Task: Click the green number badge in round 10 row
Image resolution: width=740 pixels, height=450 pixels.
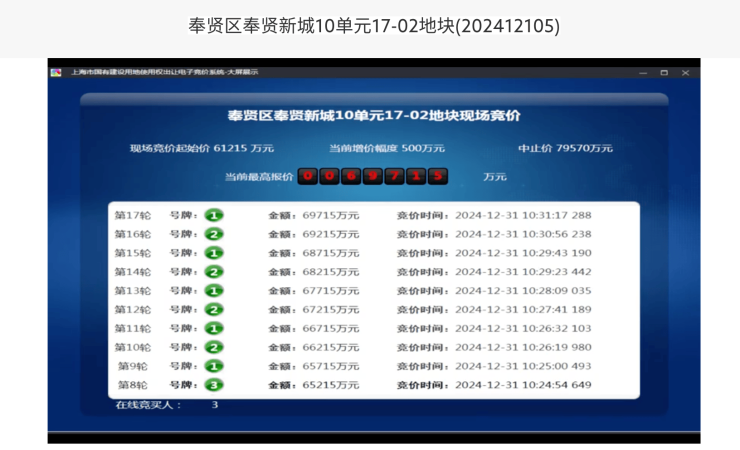Action: [x=214, y=348]
